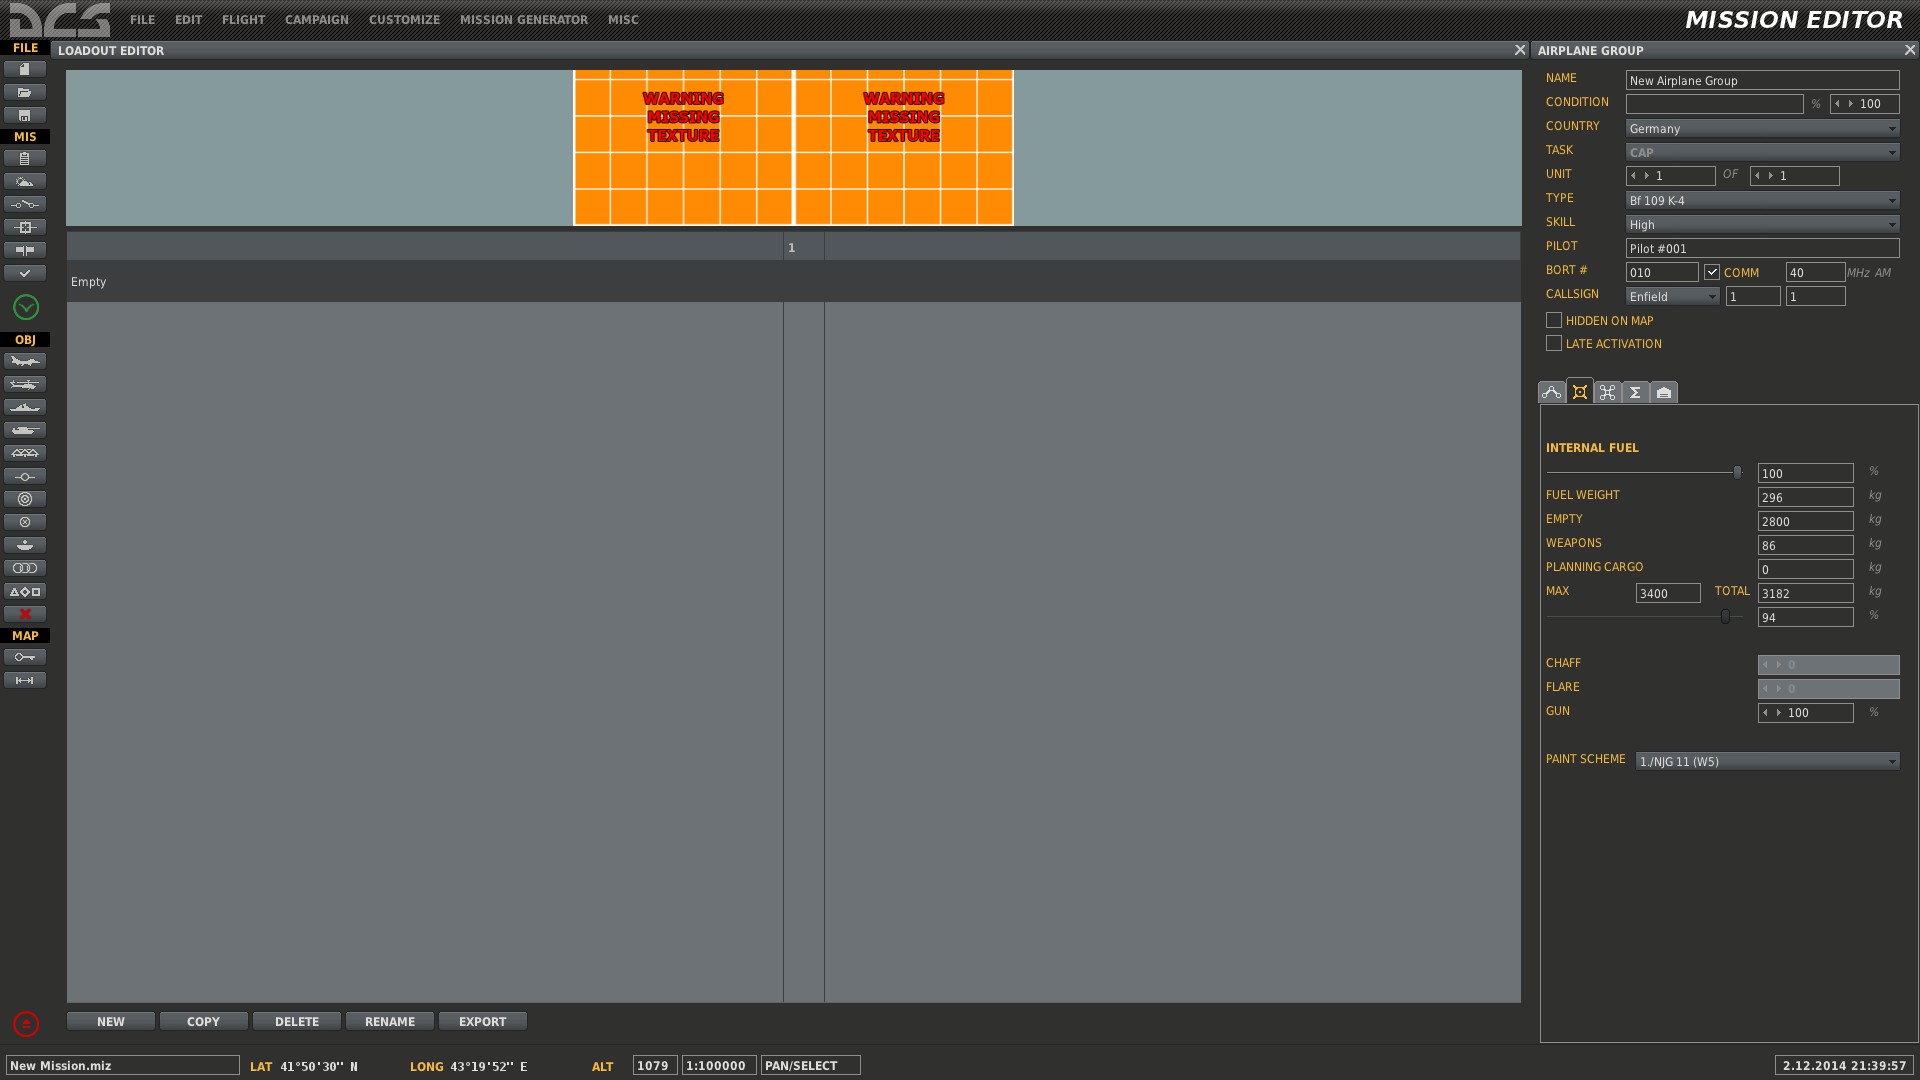Click the Bort number input field

click(1662, 272)
